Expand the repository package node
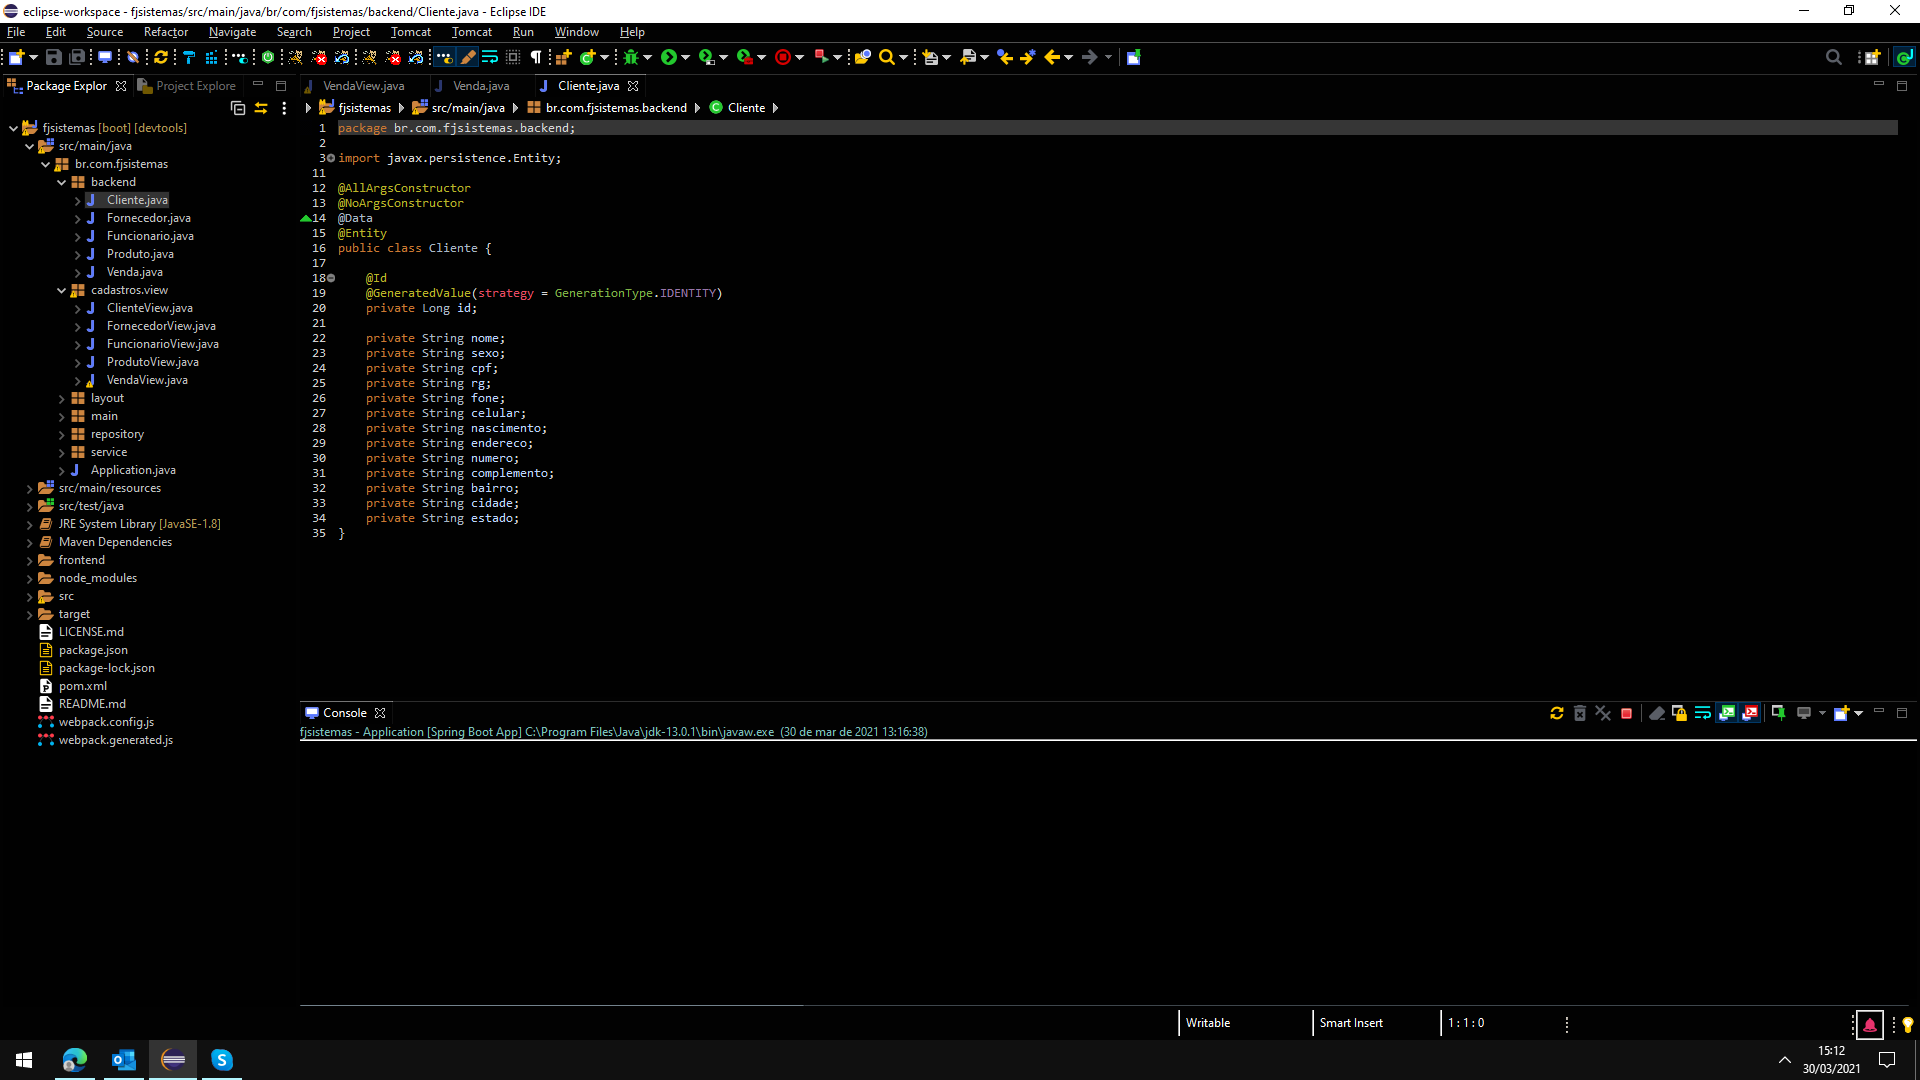Image resolution: width=1920 pixels, height=1080 pixels. coord(61,434)
